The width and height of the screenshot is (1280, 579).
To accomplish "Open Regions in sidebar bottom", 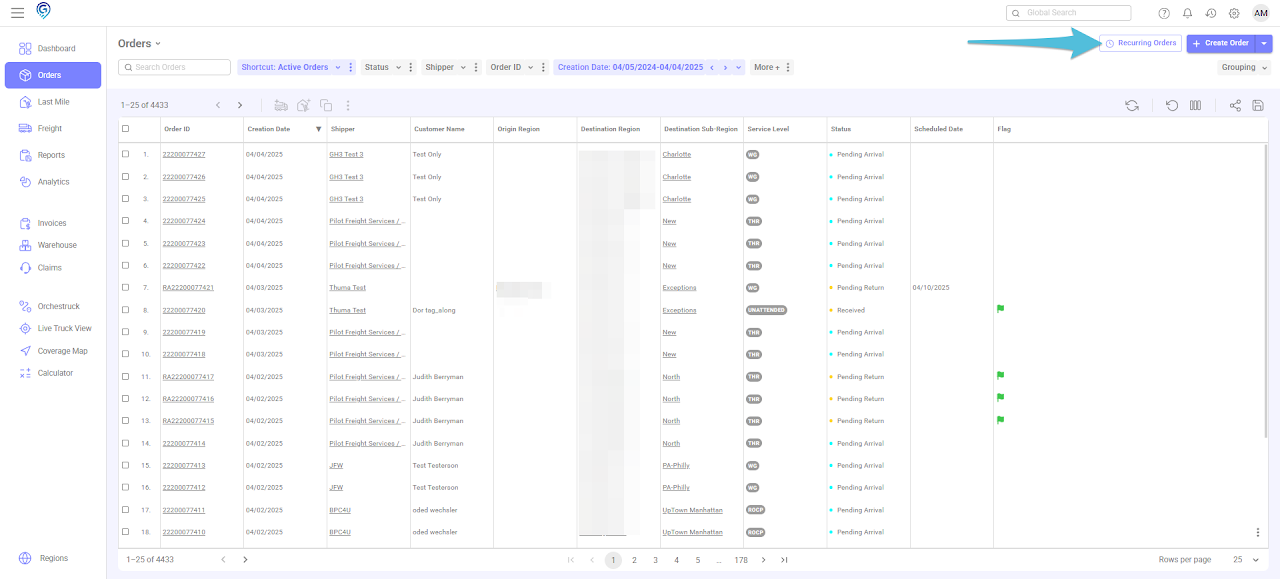I will pos(53,558).
